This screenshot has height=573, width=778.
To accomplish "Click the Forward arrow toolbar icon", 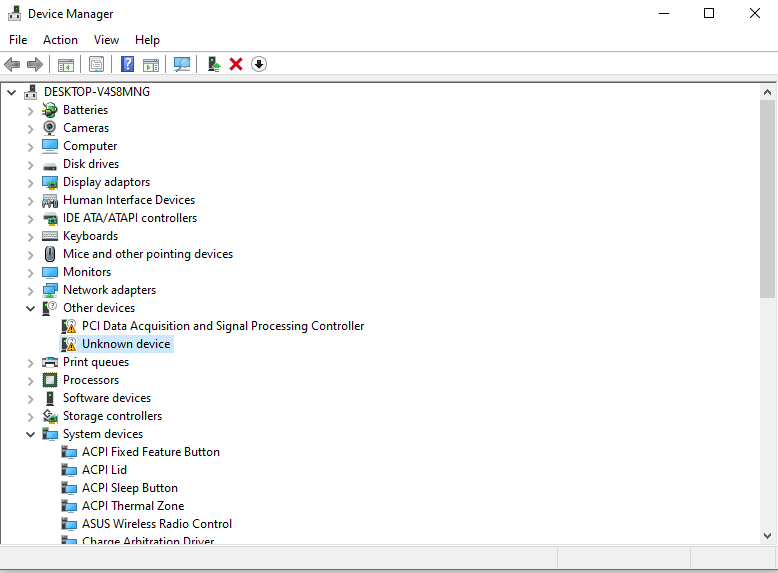I will (x=35, y=64).
